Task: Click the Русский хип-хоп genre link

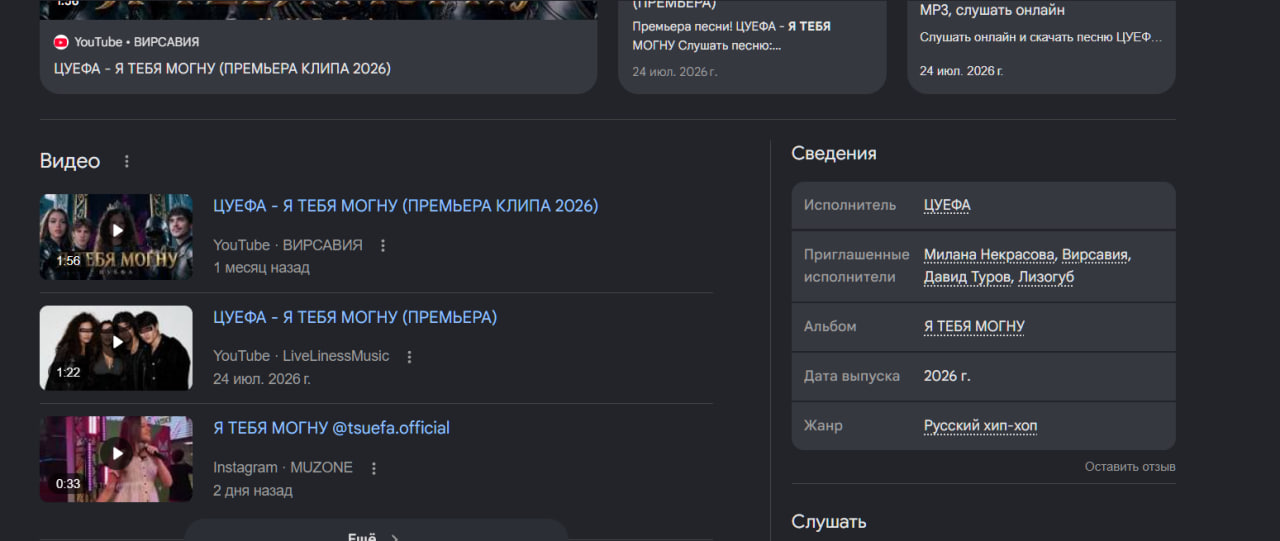Action: (980, 426)
